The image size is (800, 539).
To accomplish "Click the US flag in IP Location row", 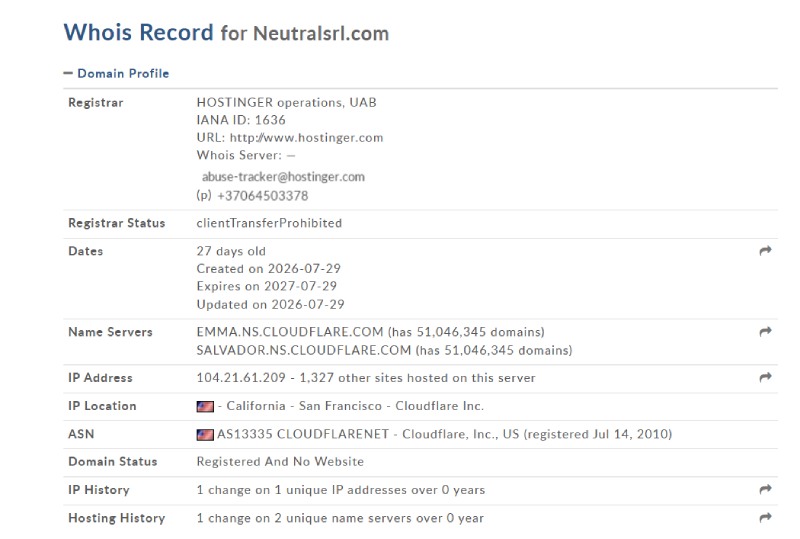I will click(x=205, y=406).
